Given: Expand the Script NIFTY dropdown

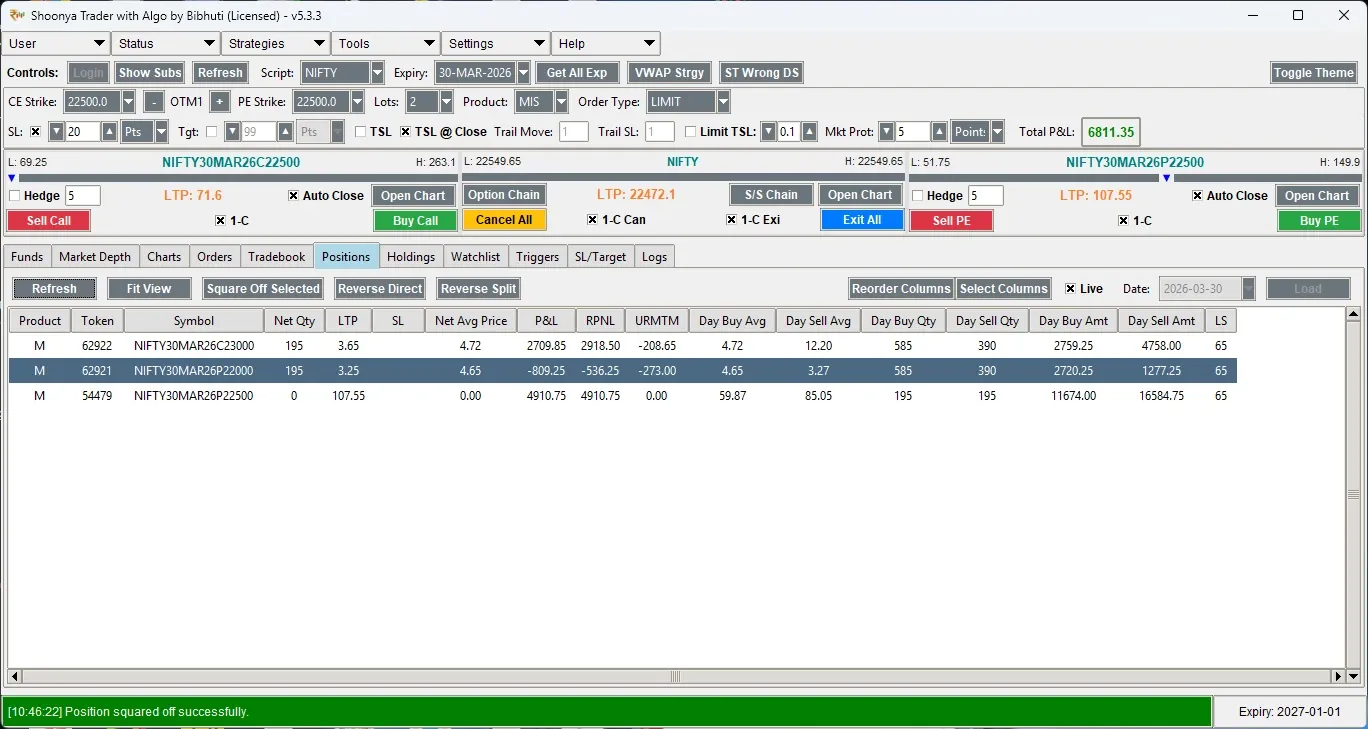Looking at the screenshot, I should click(x=377, y=73).
